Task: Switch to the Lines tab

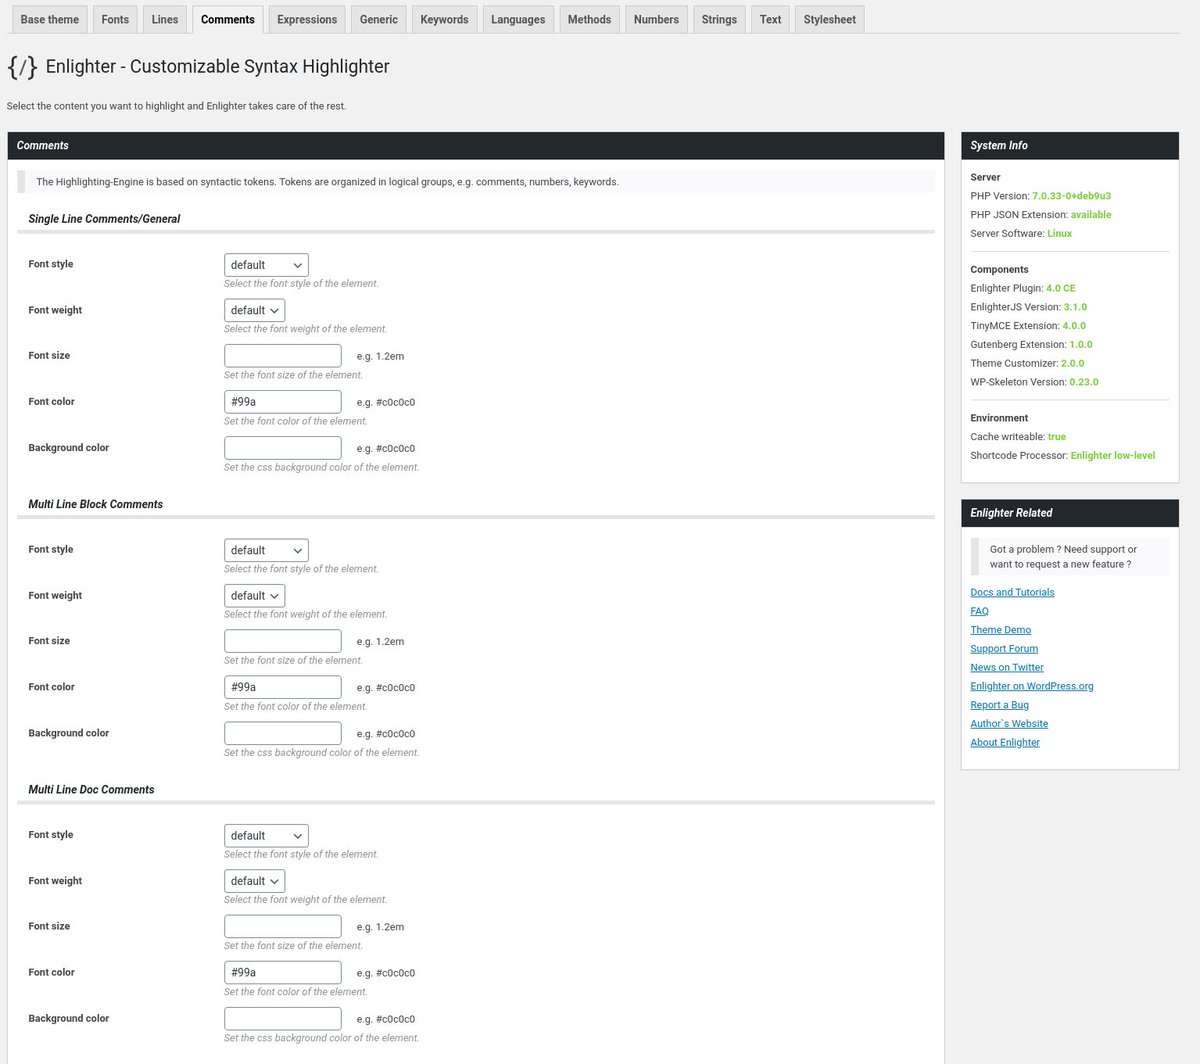Action: coord(164,19)
